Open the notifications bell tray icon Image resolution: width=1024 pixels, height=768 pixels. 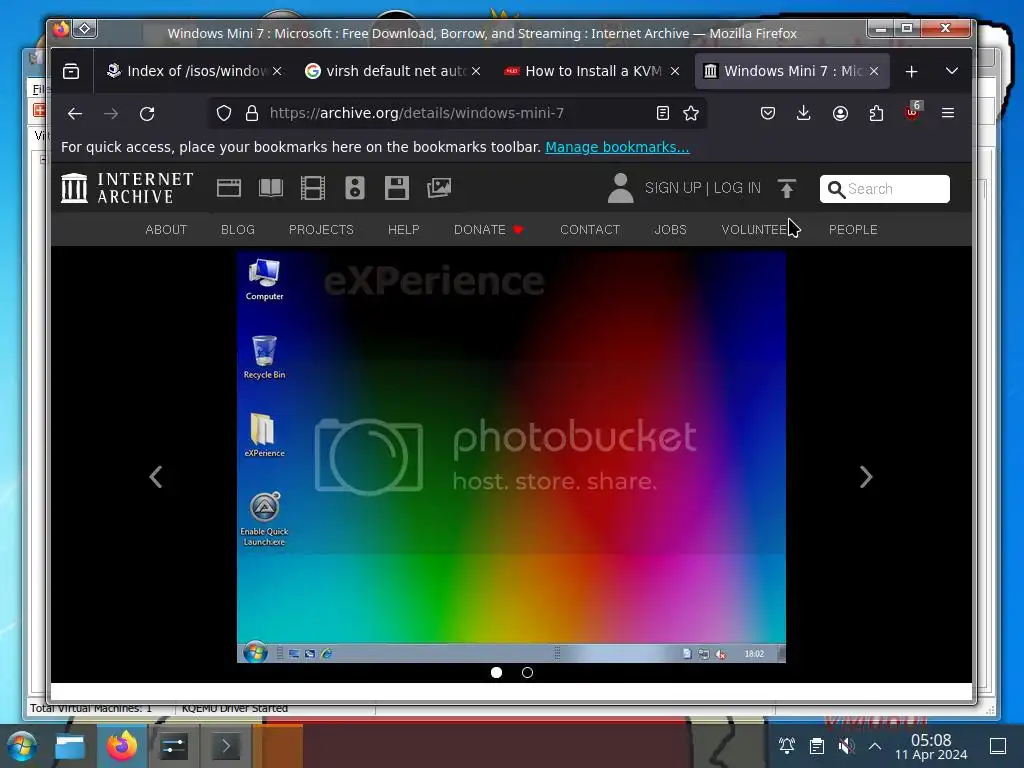(x=787, y=746)
